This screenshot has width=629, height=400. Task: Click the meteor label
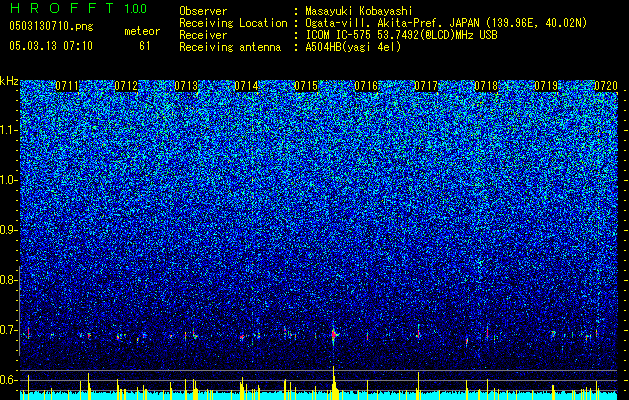[142, 31]
